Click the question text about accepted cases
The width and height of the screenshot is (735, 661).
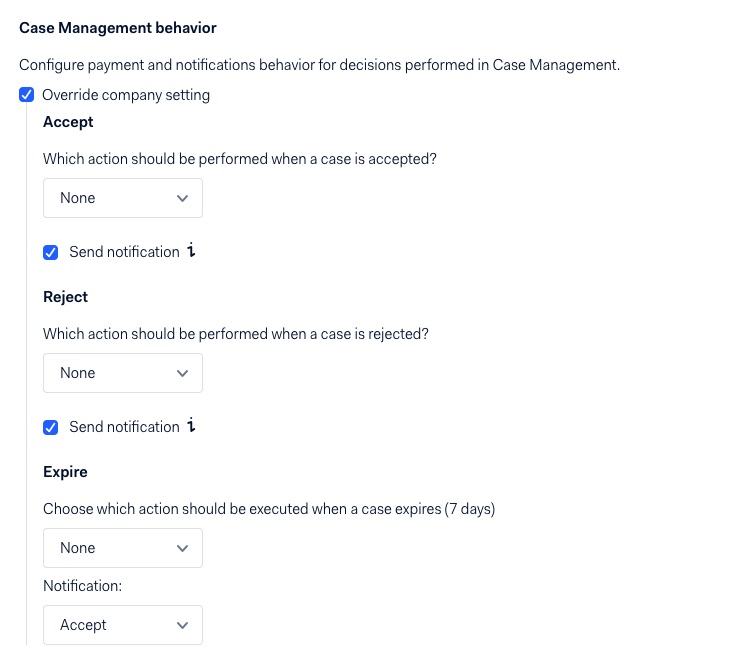[240, 159]
